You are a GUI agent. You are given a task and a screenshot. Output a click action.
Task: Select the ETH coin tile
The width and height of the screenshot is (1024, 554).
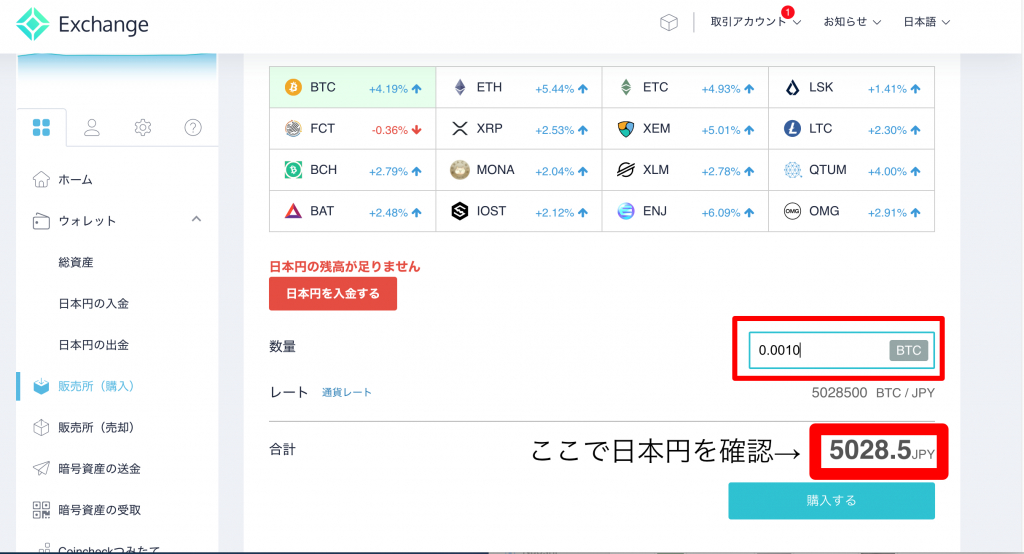click(x=518, y=87)
